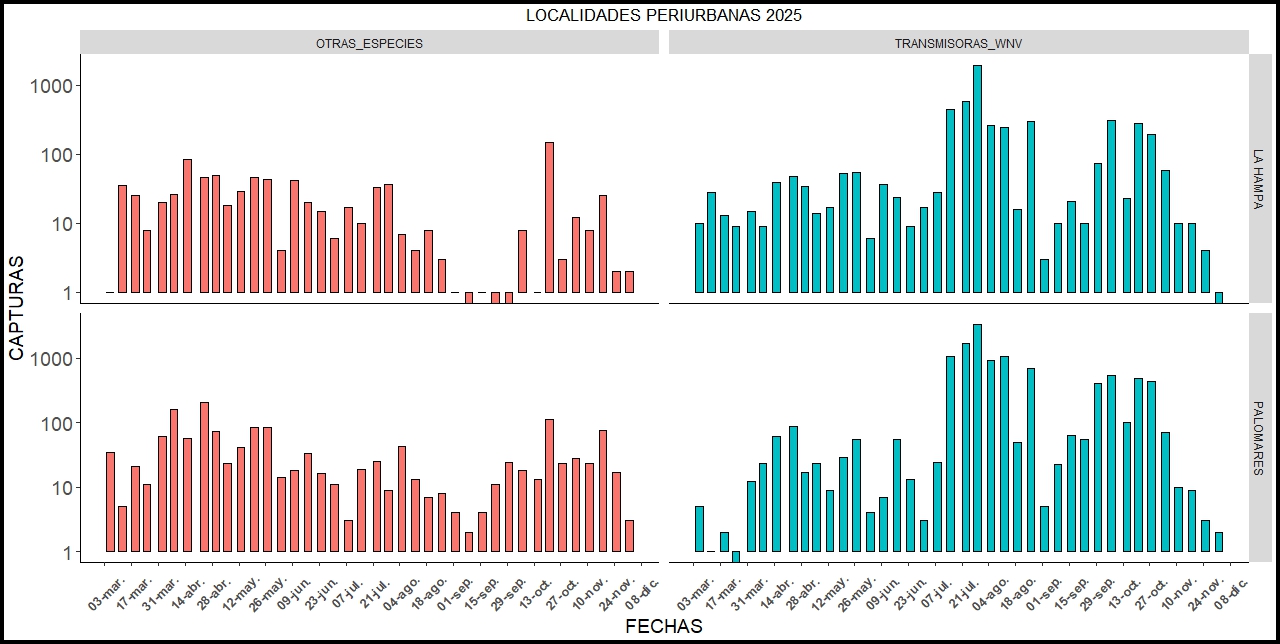Click the tallest teal bar in PALOMARES
1280x644 pixels.
pos(977,438)
